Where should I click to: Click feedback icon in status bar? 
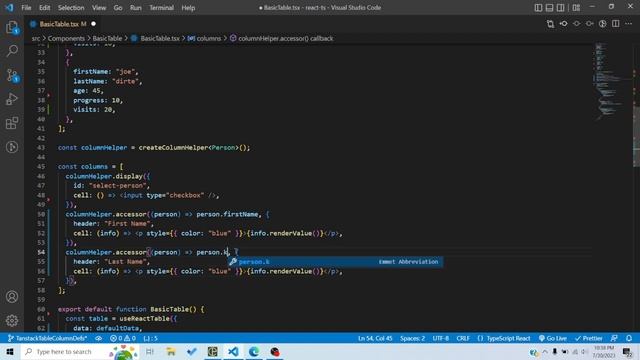tap(614, 338)
